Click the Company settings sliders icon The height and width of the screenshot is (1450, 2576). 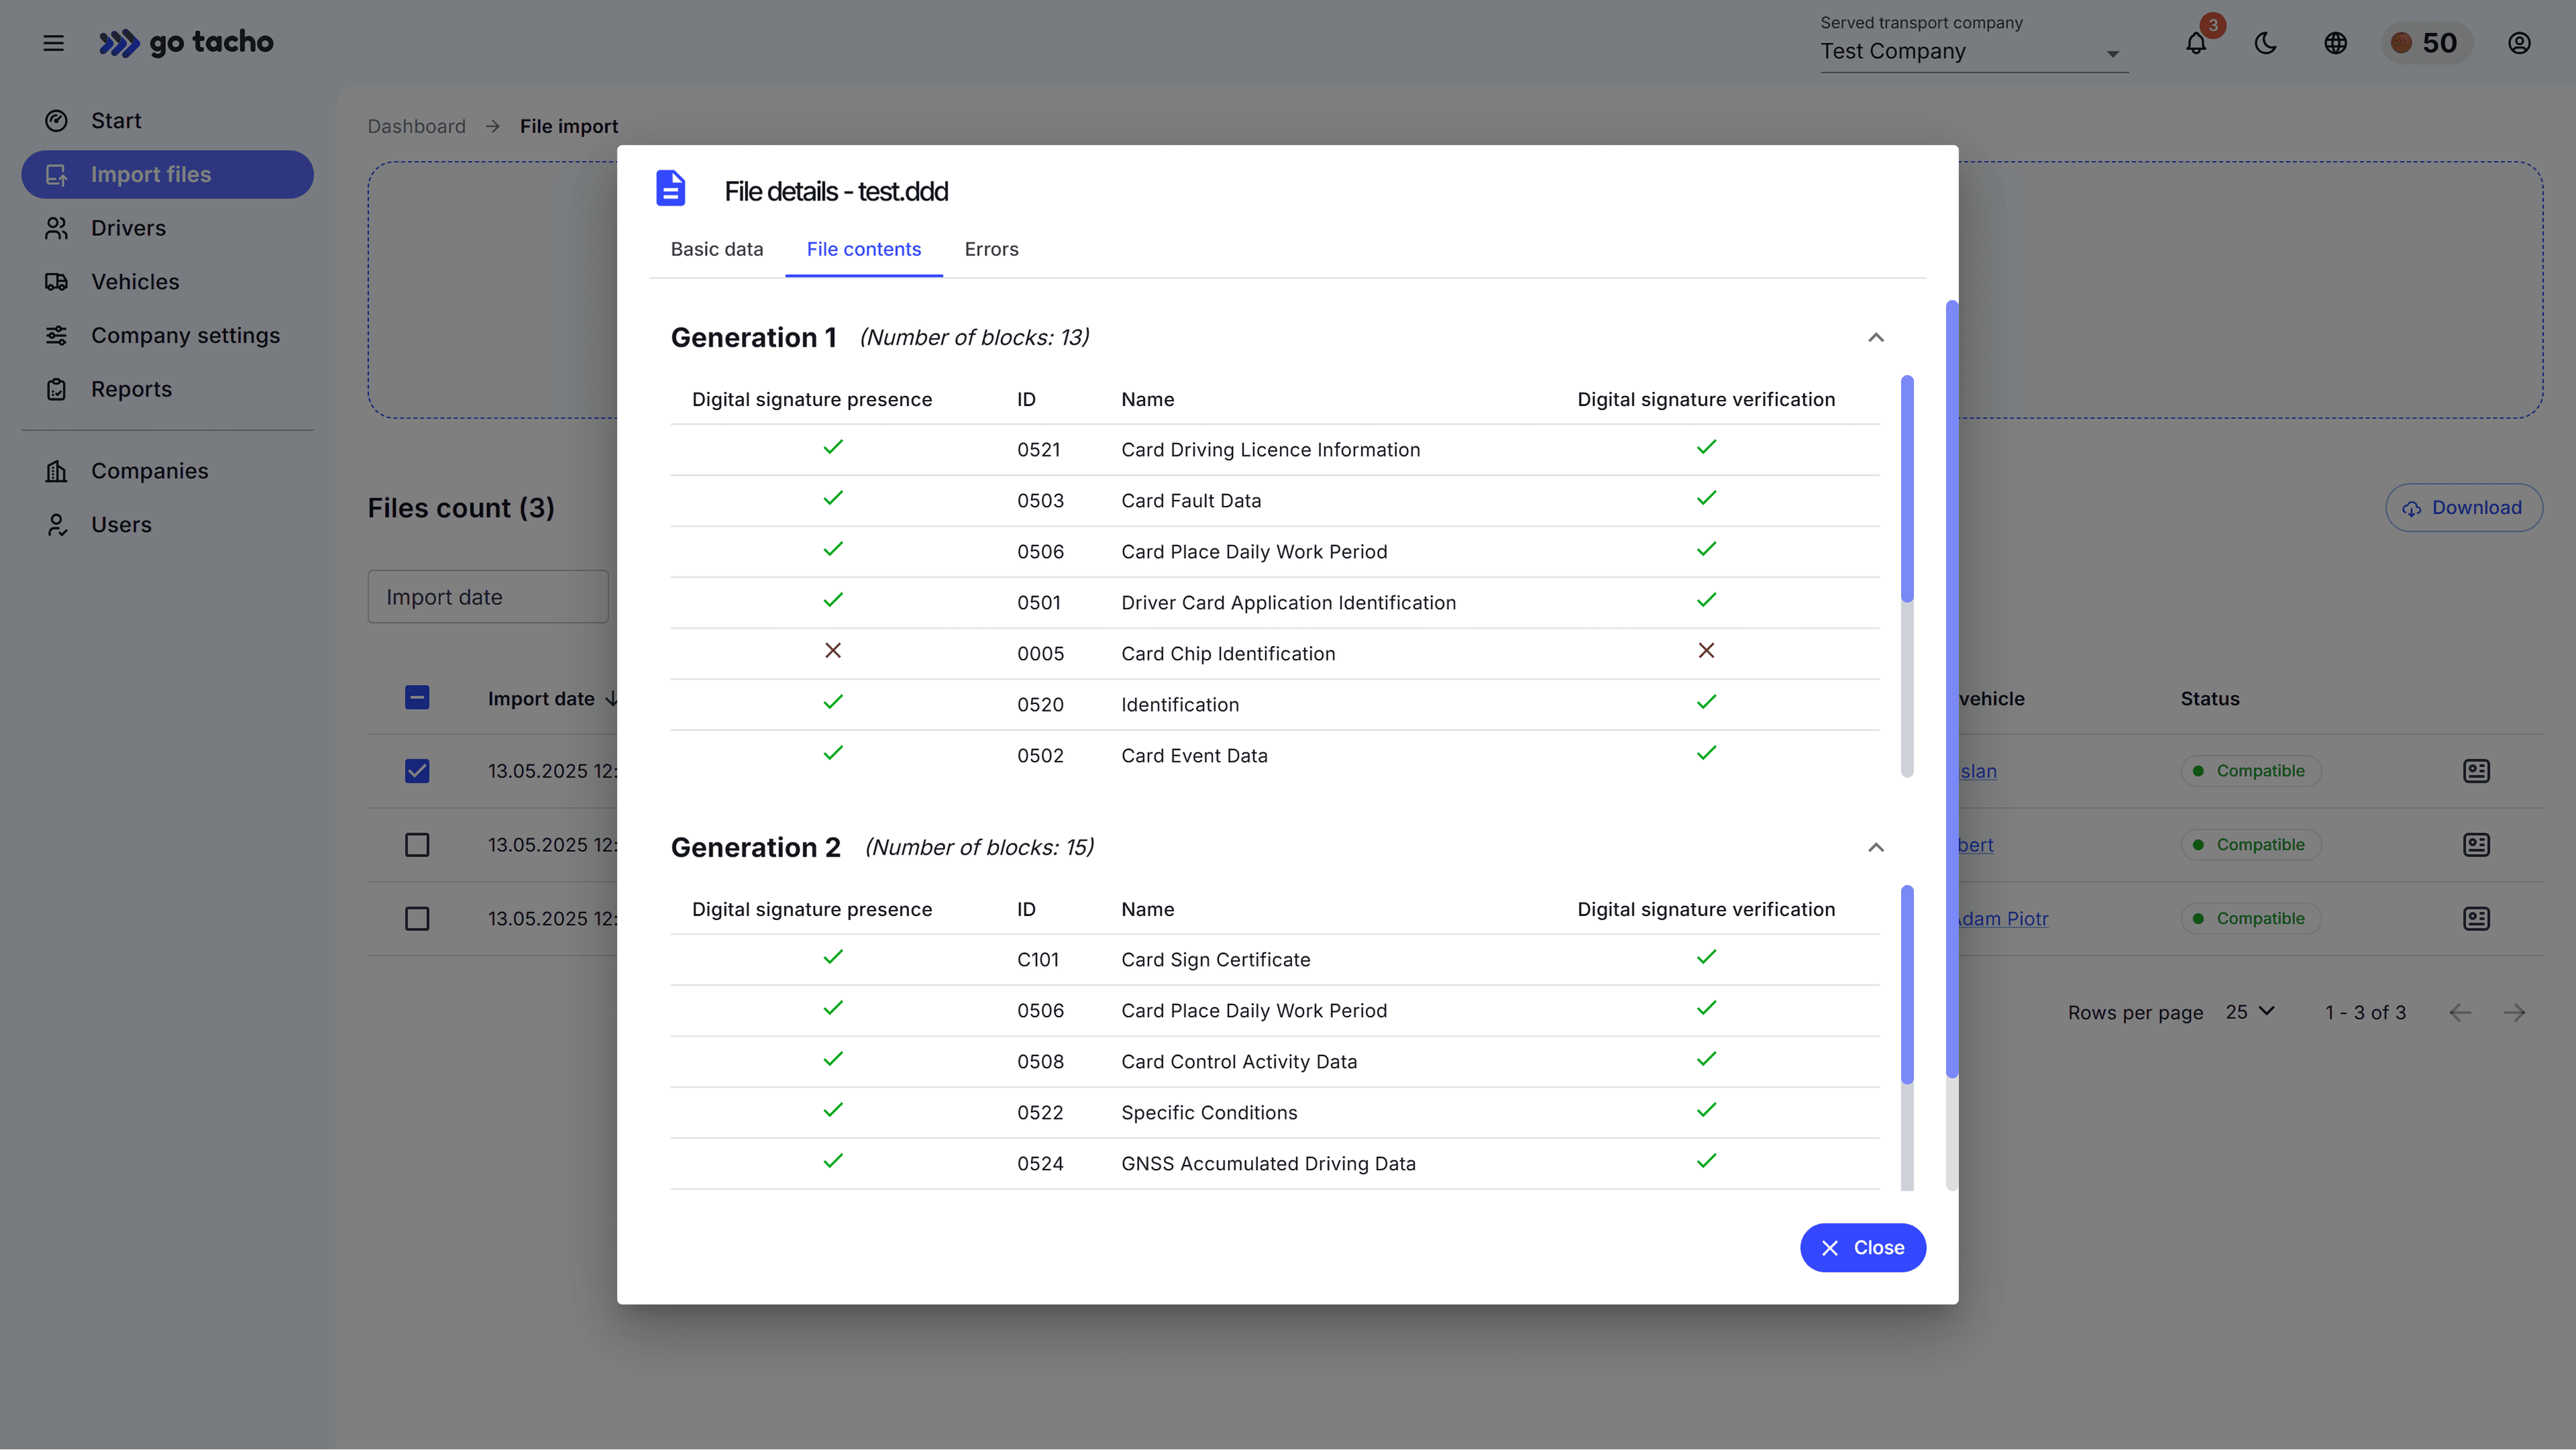point(57,336)
